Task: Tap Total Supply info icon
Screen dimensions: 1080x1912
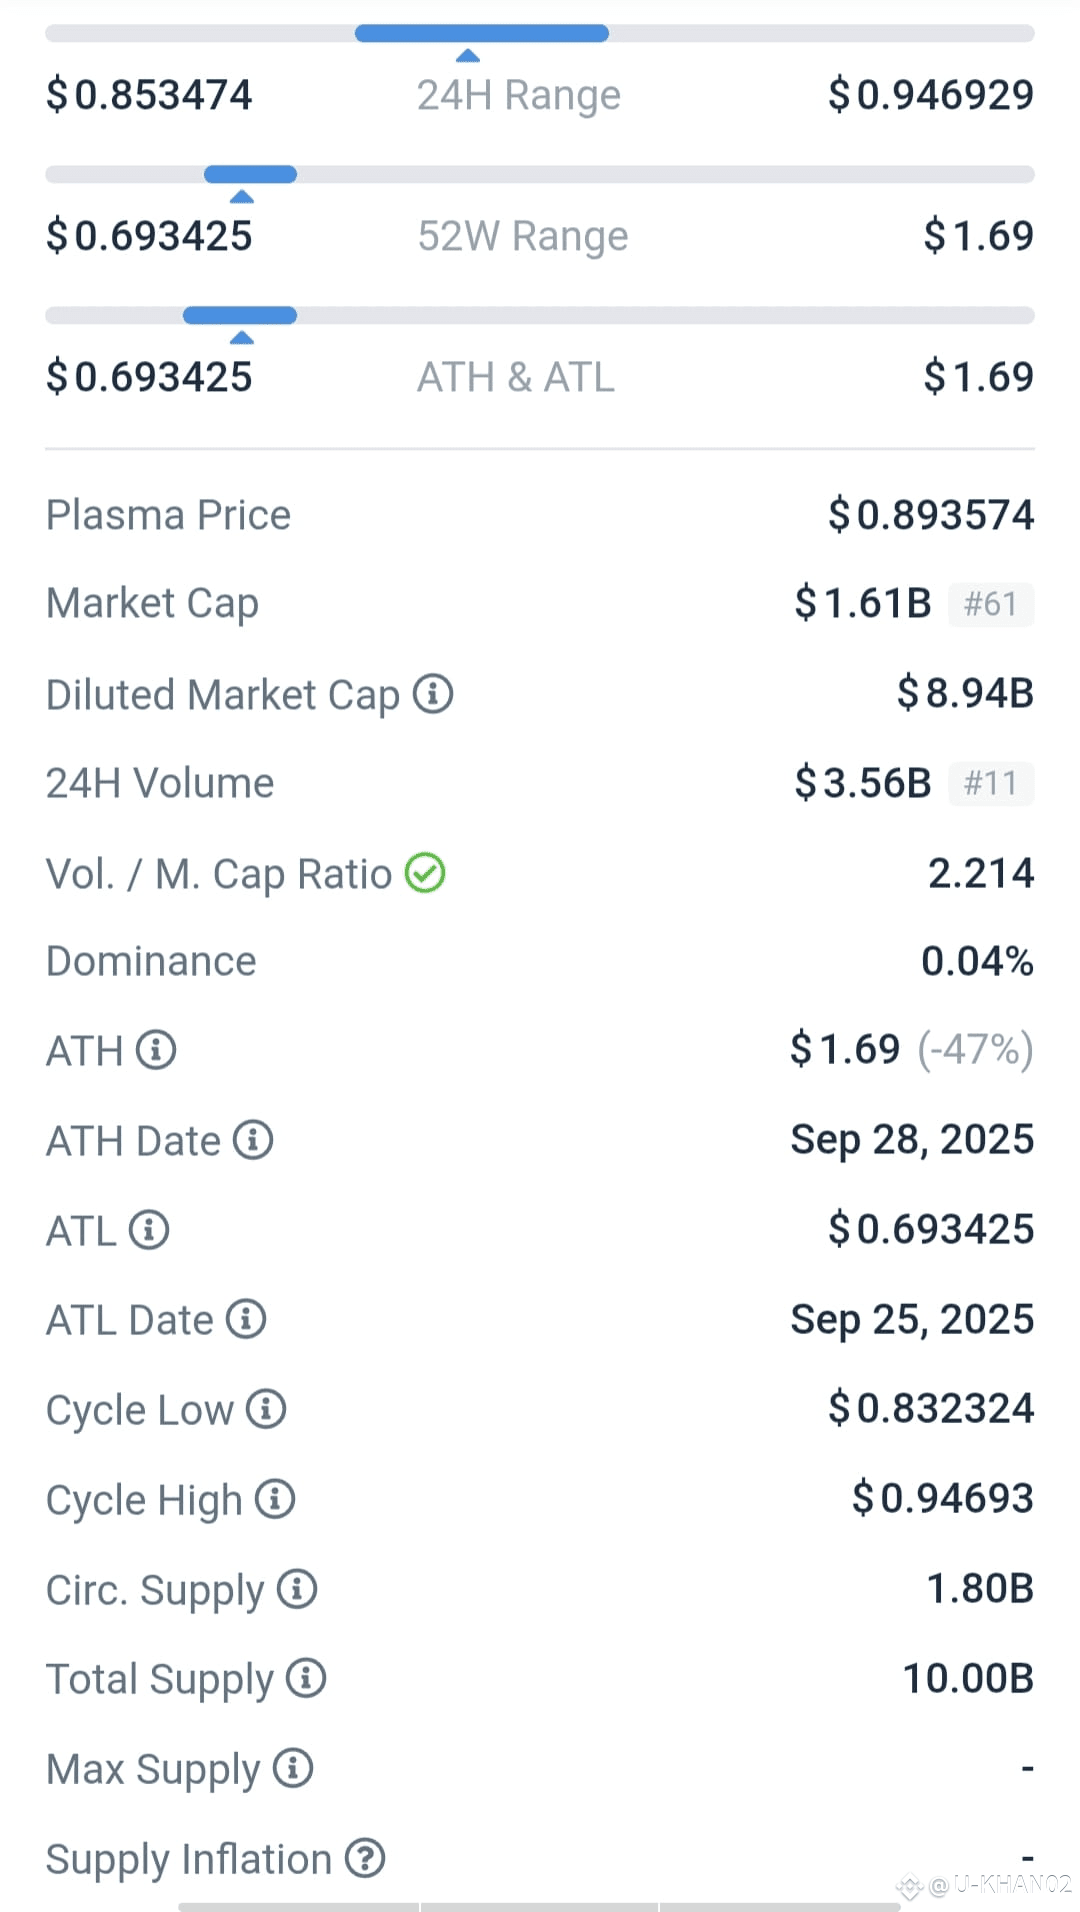Action: (306, 1678)
